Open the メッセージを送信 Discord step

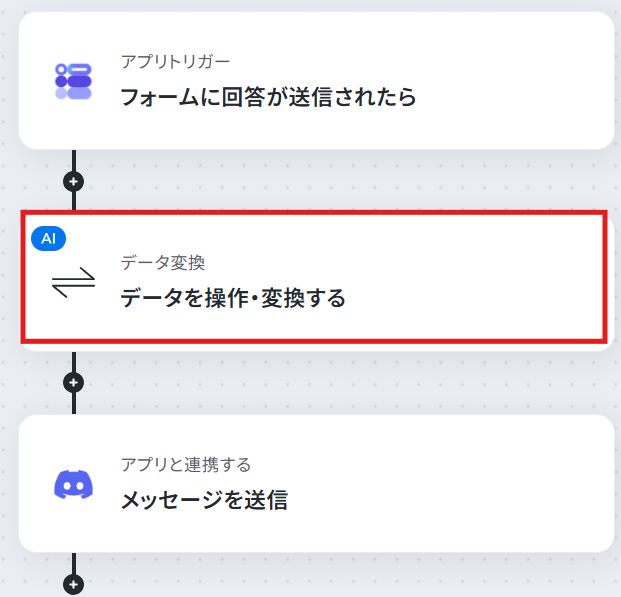pyautogui.click(x=316, y=484)
